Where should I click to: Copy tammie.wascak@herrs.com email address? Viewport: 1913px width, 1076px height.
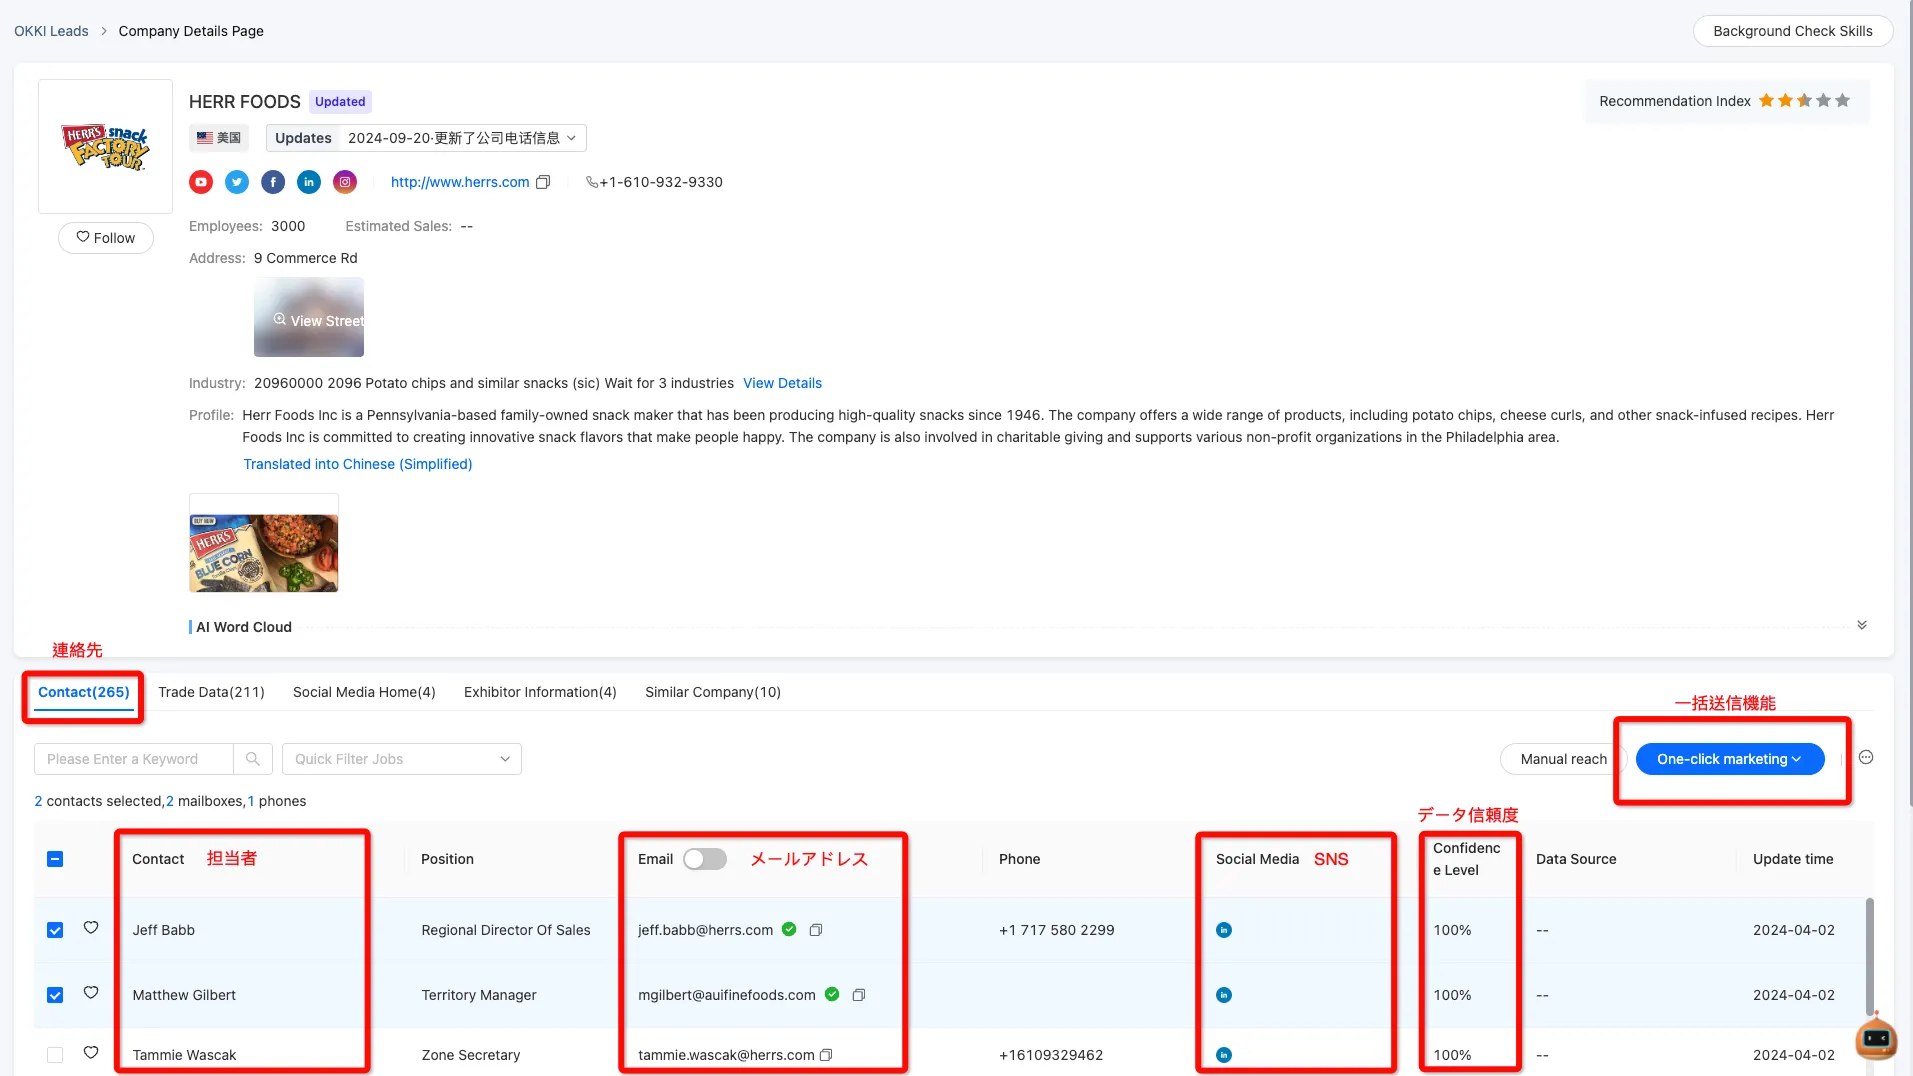tap(826, 1055)
